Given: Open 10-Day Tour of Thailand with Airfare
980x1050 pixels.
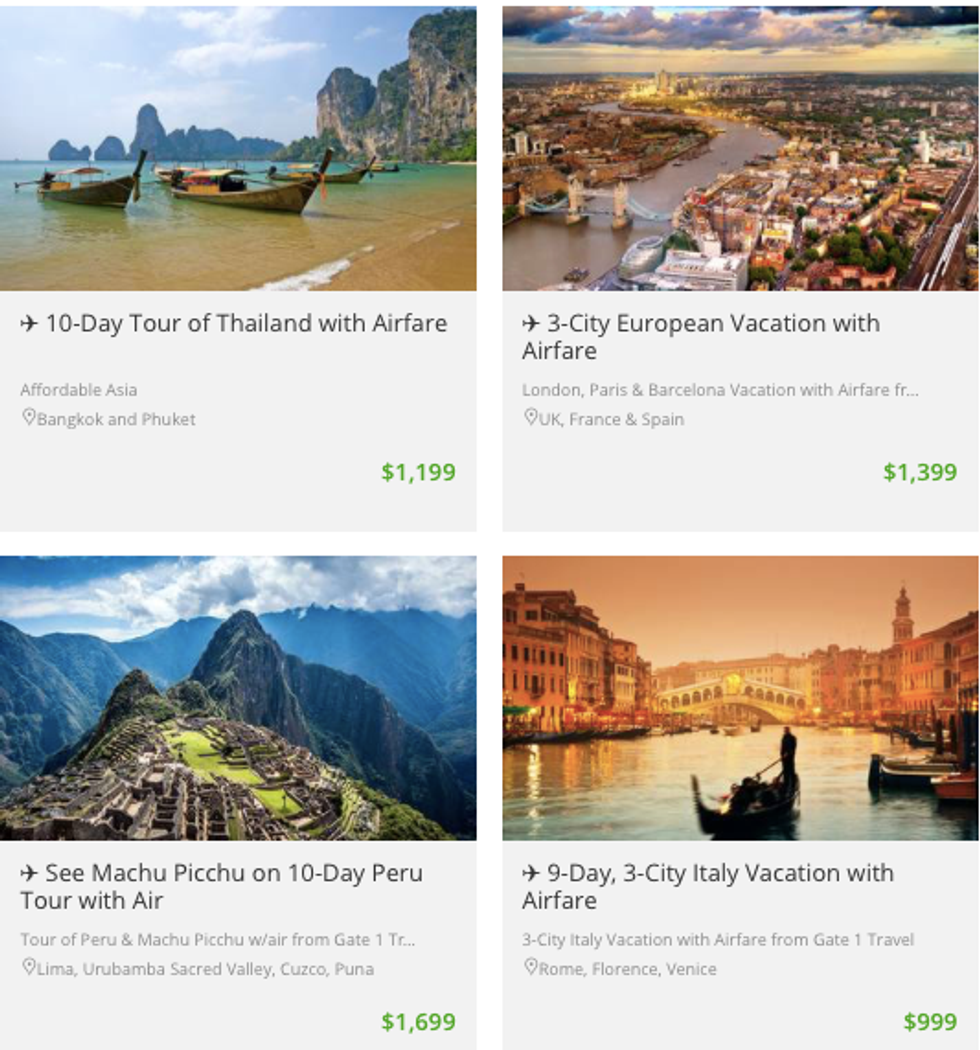Looking at the screenshot, I should pyautogui.click(x=246, y=324).
